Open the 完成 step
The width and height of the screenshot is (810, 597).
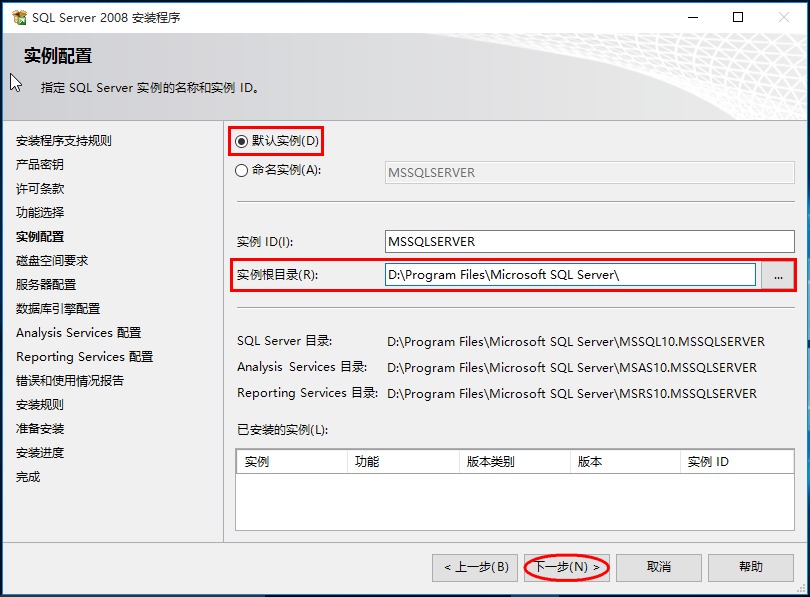tap(28, 477)
